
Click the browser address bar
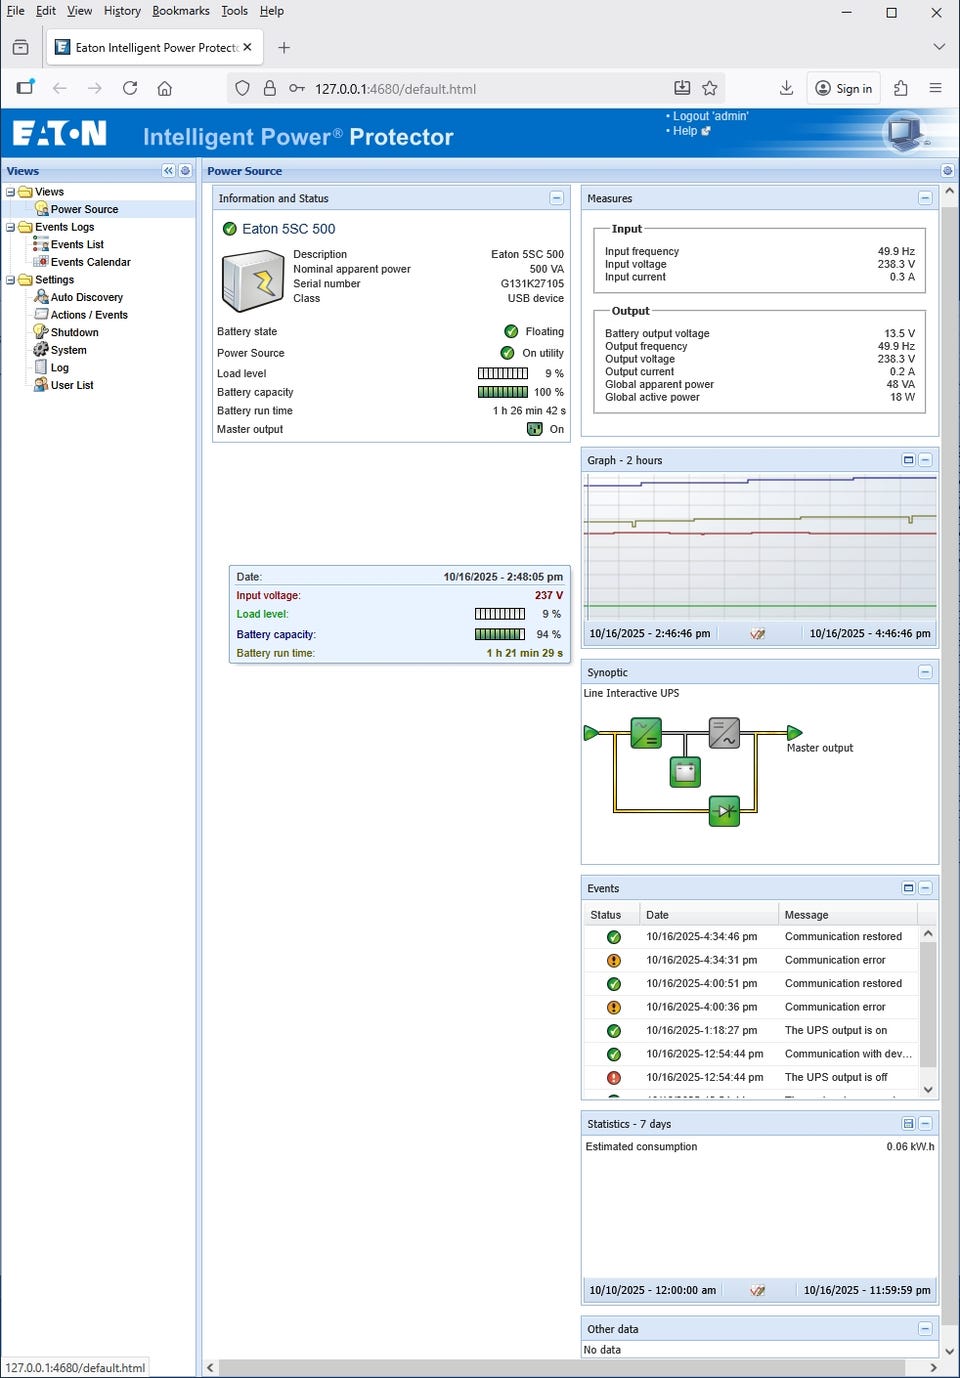tap(480, 89)
